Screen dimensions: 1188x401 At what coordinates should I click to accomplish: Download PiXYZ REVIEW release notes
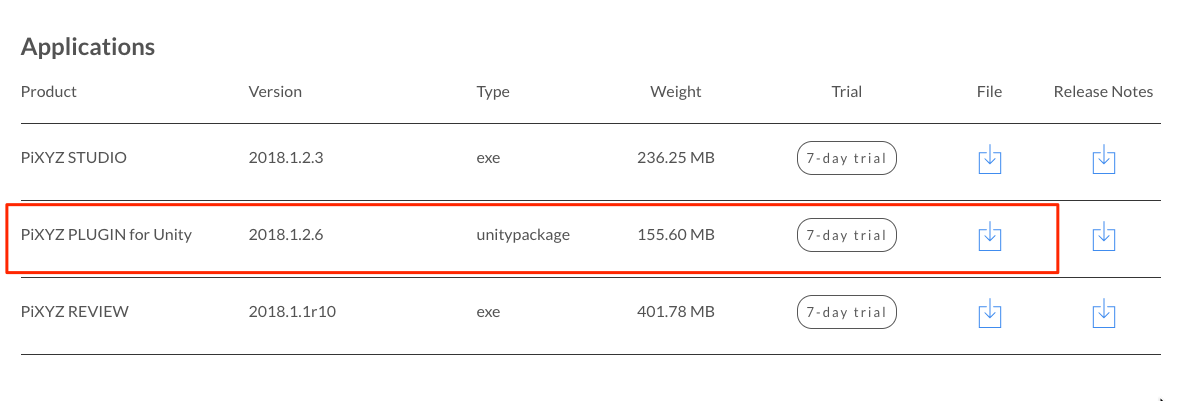1103,312
